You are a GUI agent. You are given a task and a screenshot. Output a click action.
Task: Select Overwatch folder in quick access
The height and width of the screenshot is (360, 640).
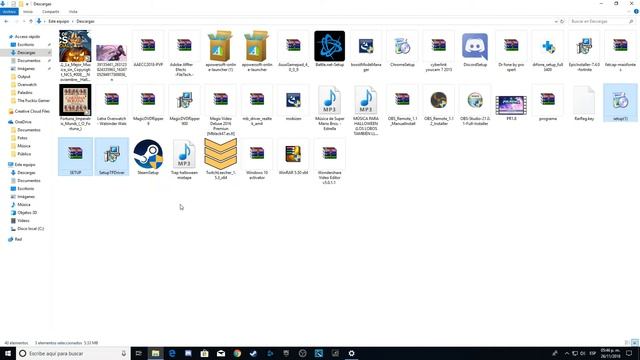[x=27, y=84]
